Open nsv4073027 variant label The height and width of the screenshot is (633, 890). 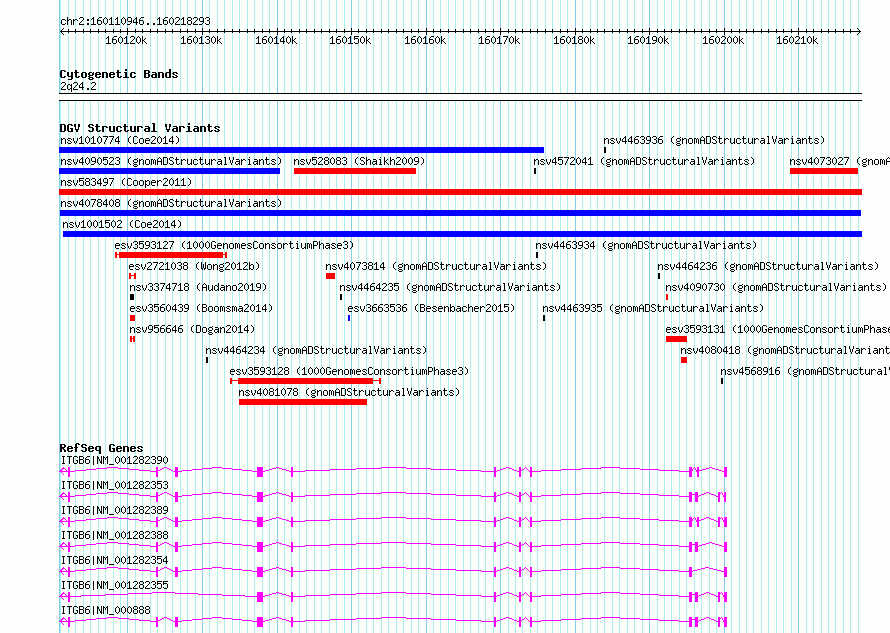839,161
